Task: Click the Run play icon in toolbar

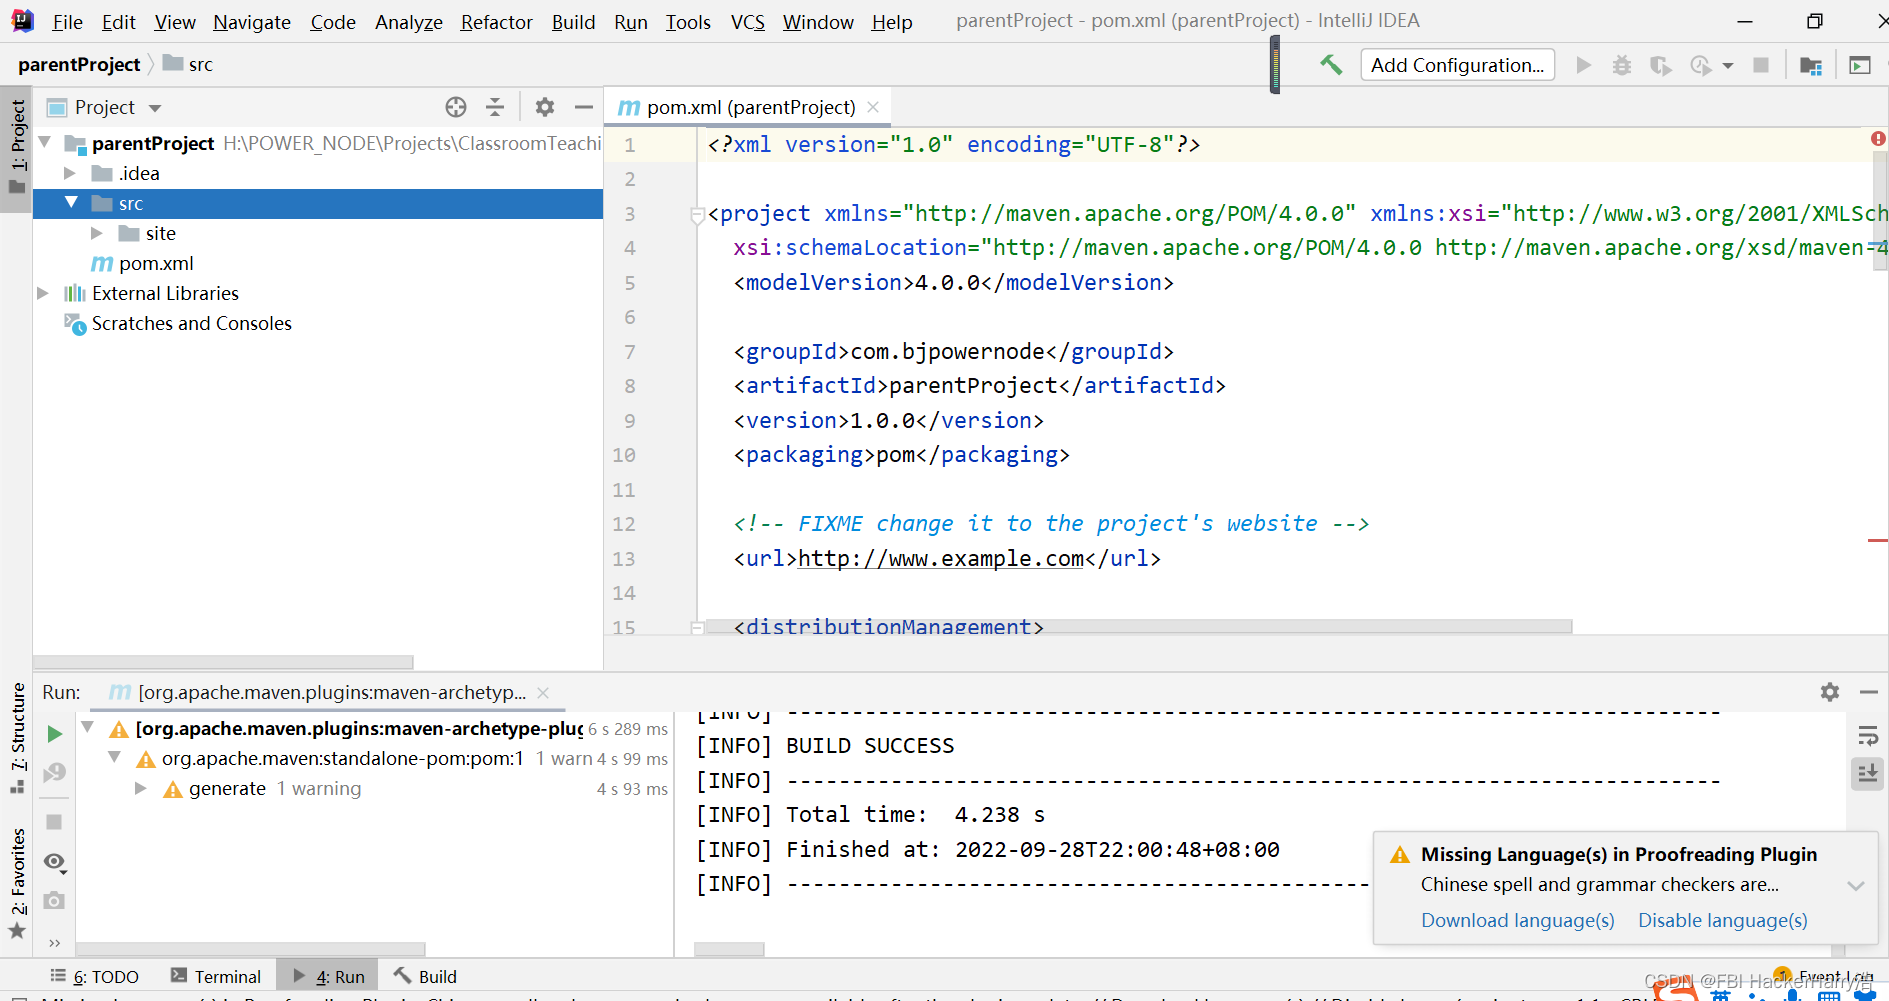Action: click(x=1583, y=65)
